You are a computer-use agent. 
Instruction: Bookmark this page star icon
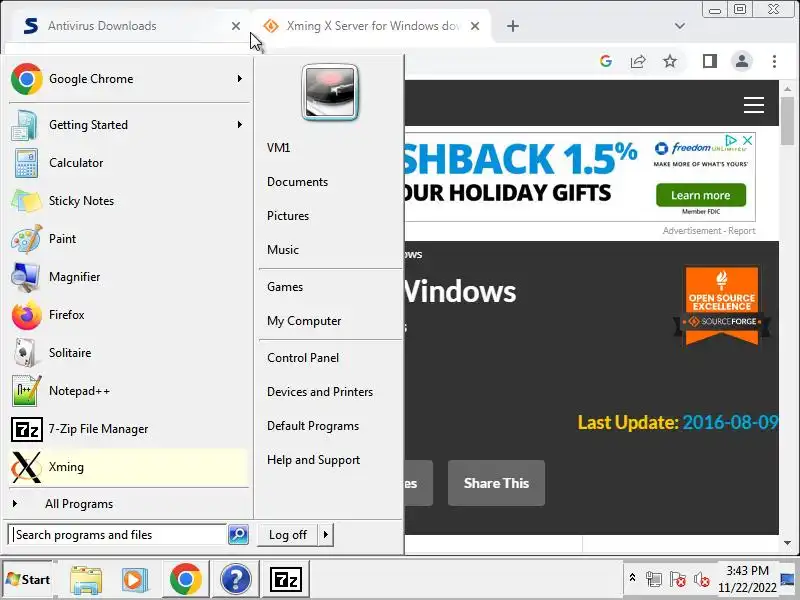click(670, 61)
